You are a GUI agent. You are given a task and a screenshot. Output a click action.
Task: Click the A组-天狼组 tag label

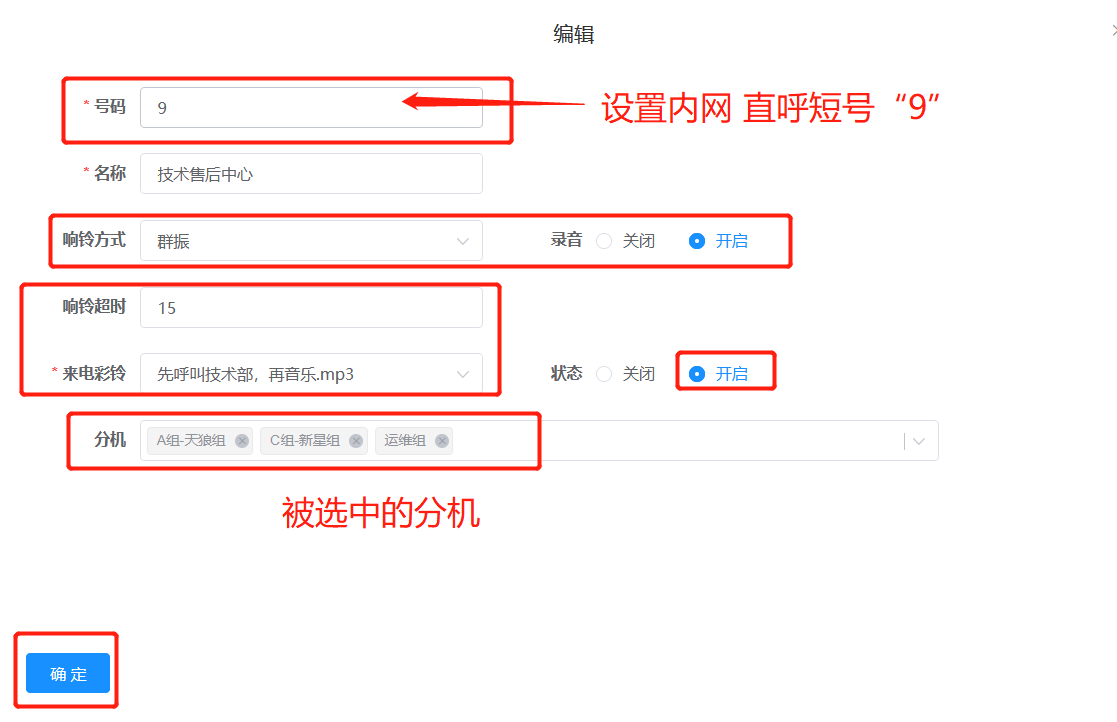coord(191,441)
